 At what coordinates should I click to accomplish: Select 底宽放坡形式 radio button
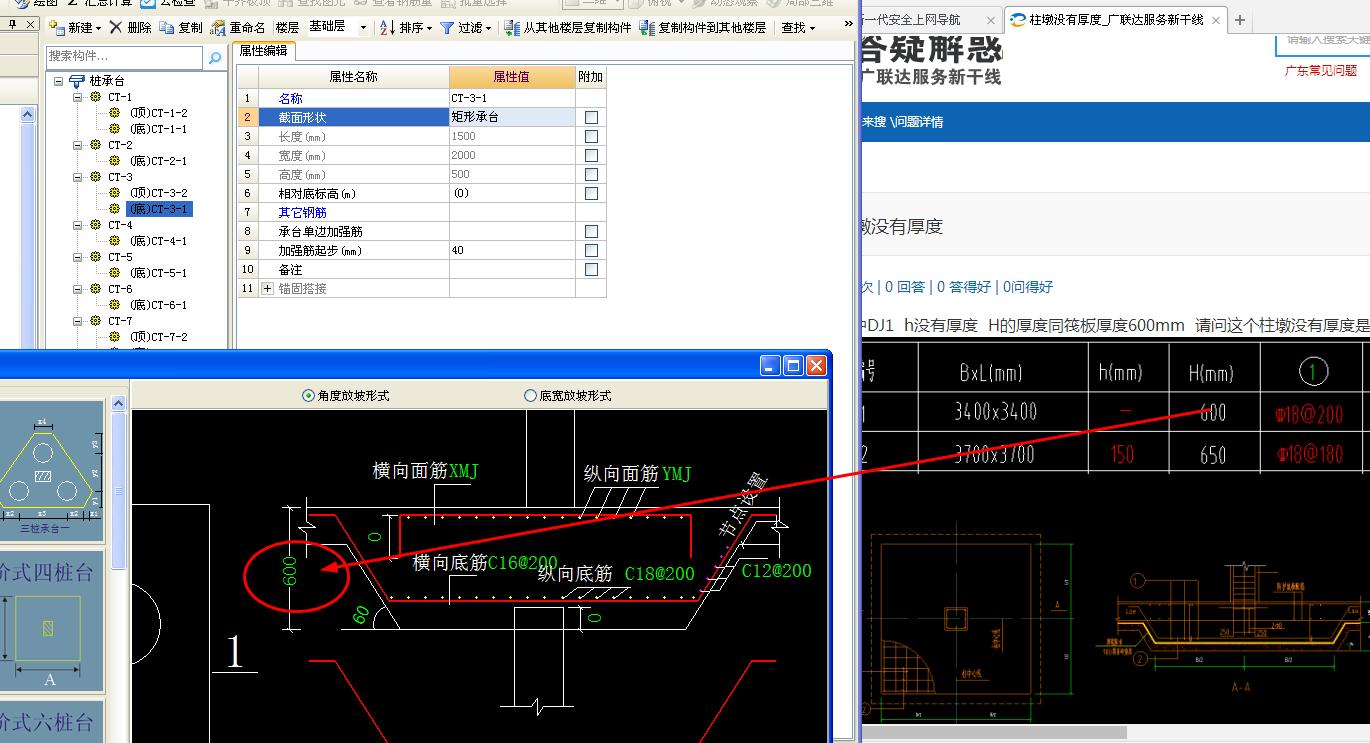coord(531,396)
